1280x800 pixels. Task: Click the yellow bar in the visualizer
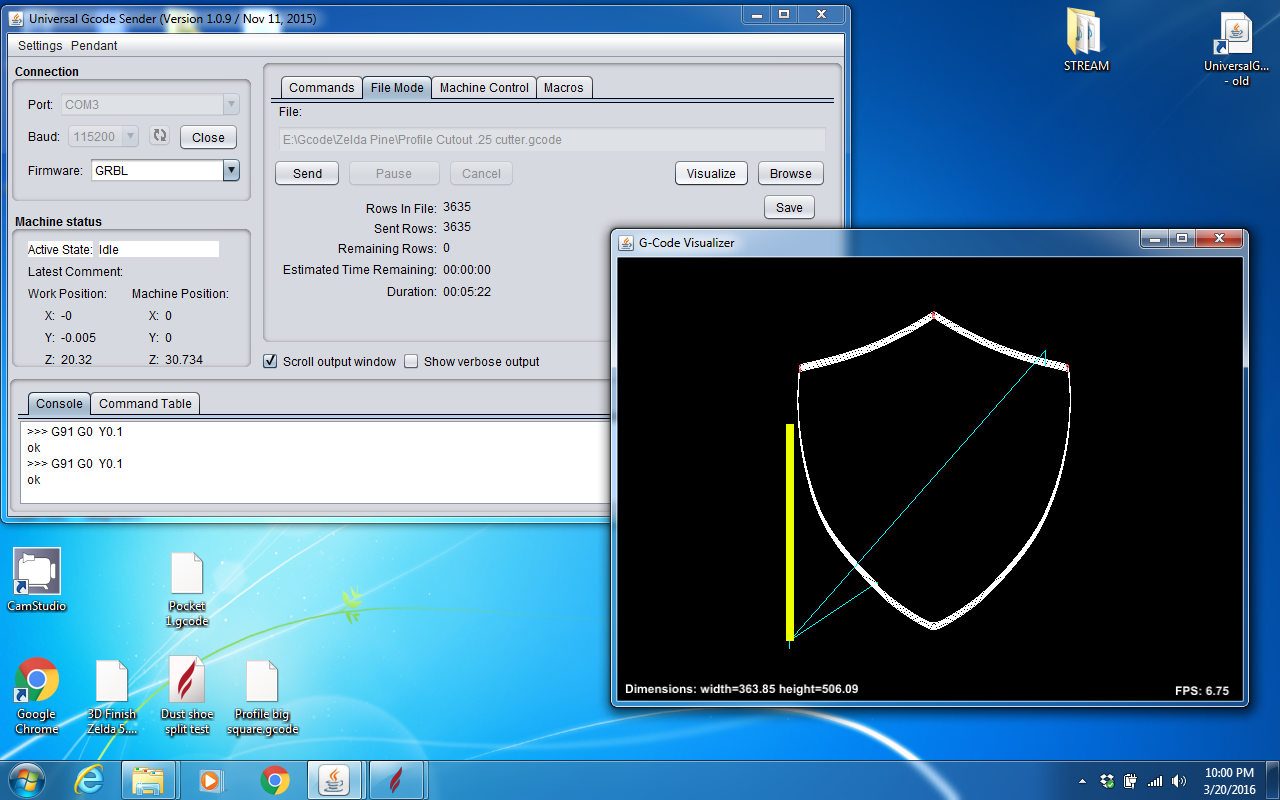tap(790, 532)
